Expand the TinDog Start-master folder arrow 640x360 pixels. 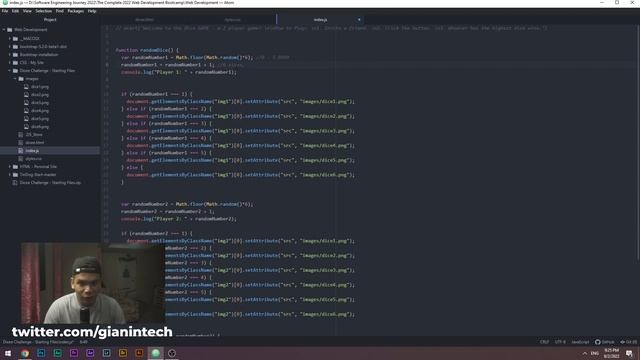10,175
